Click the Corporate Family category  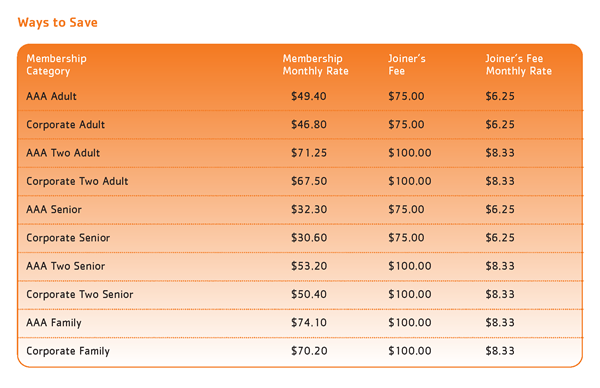[68, 351]
